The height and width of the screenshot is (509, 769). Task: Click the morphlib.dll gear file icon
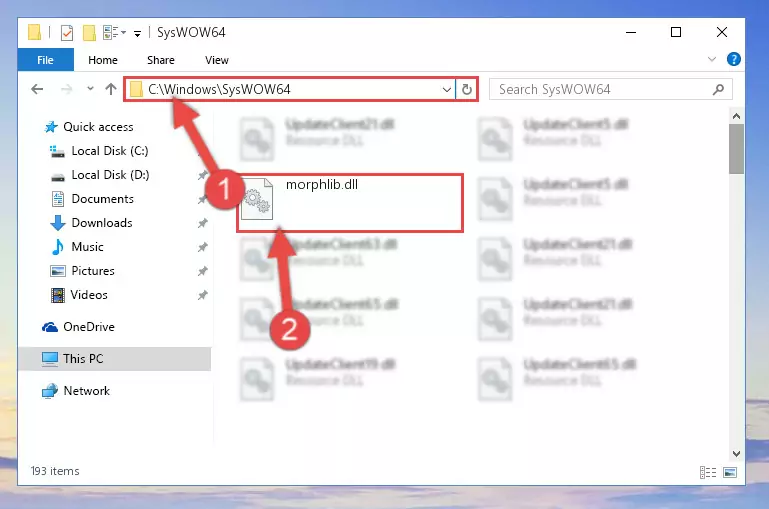coord(256,199)
